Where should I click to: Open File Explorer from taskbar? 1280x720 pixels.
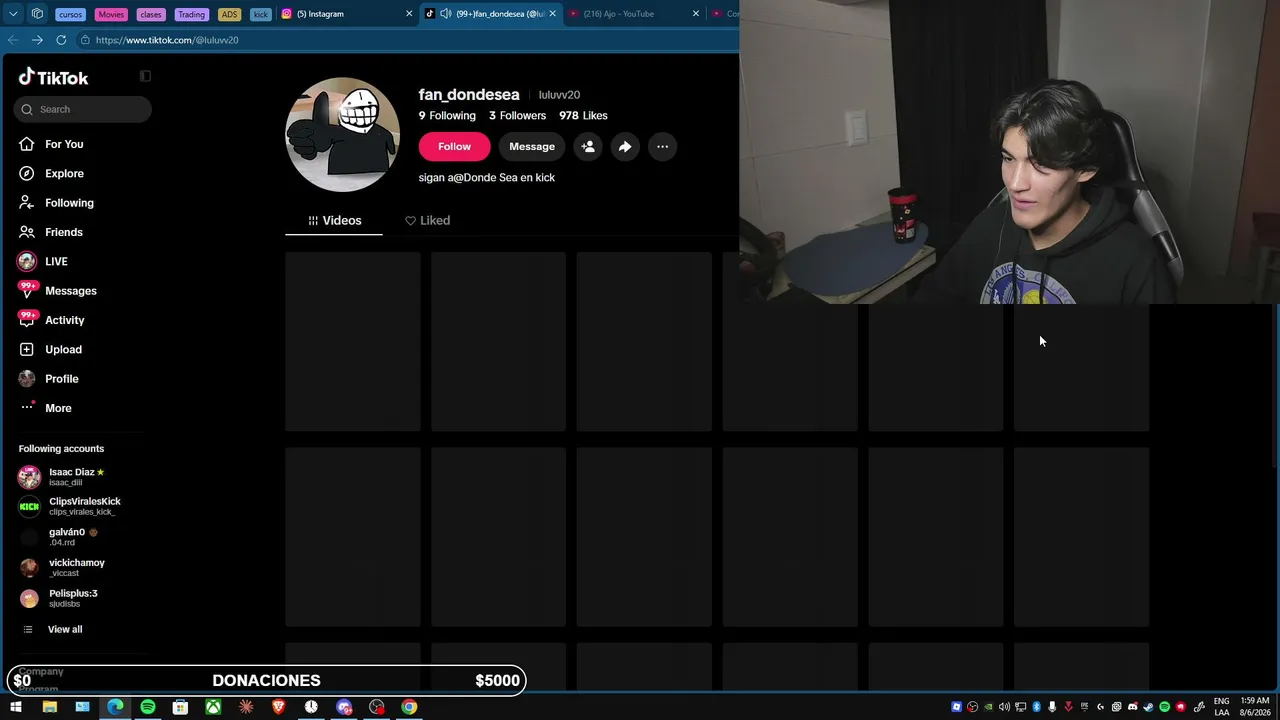[49, 707]
